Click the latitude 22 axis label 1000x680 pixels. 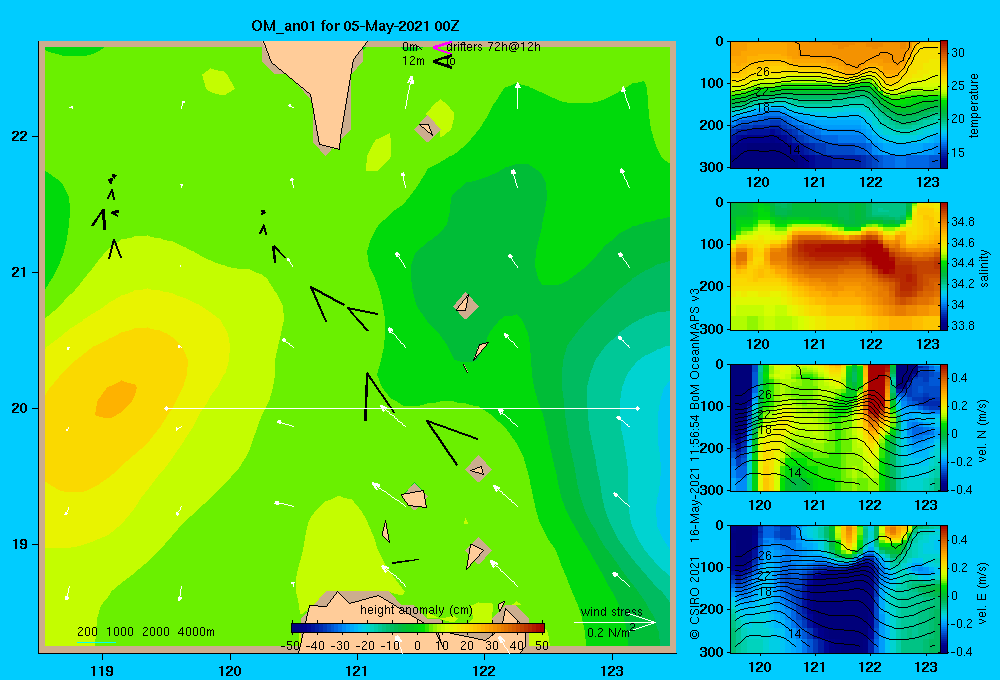click(20, 136)
